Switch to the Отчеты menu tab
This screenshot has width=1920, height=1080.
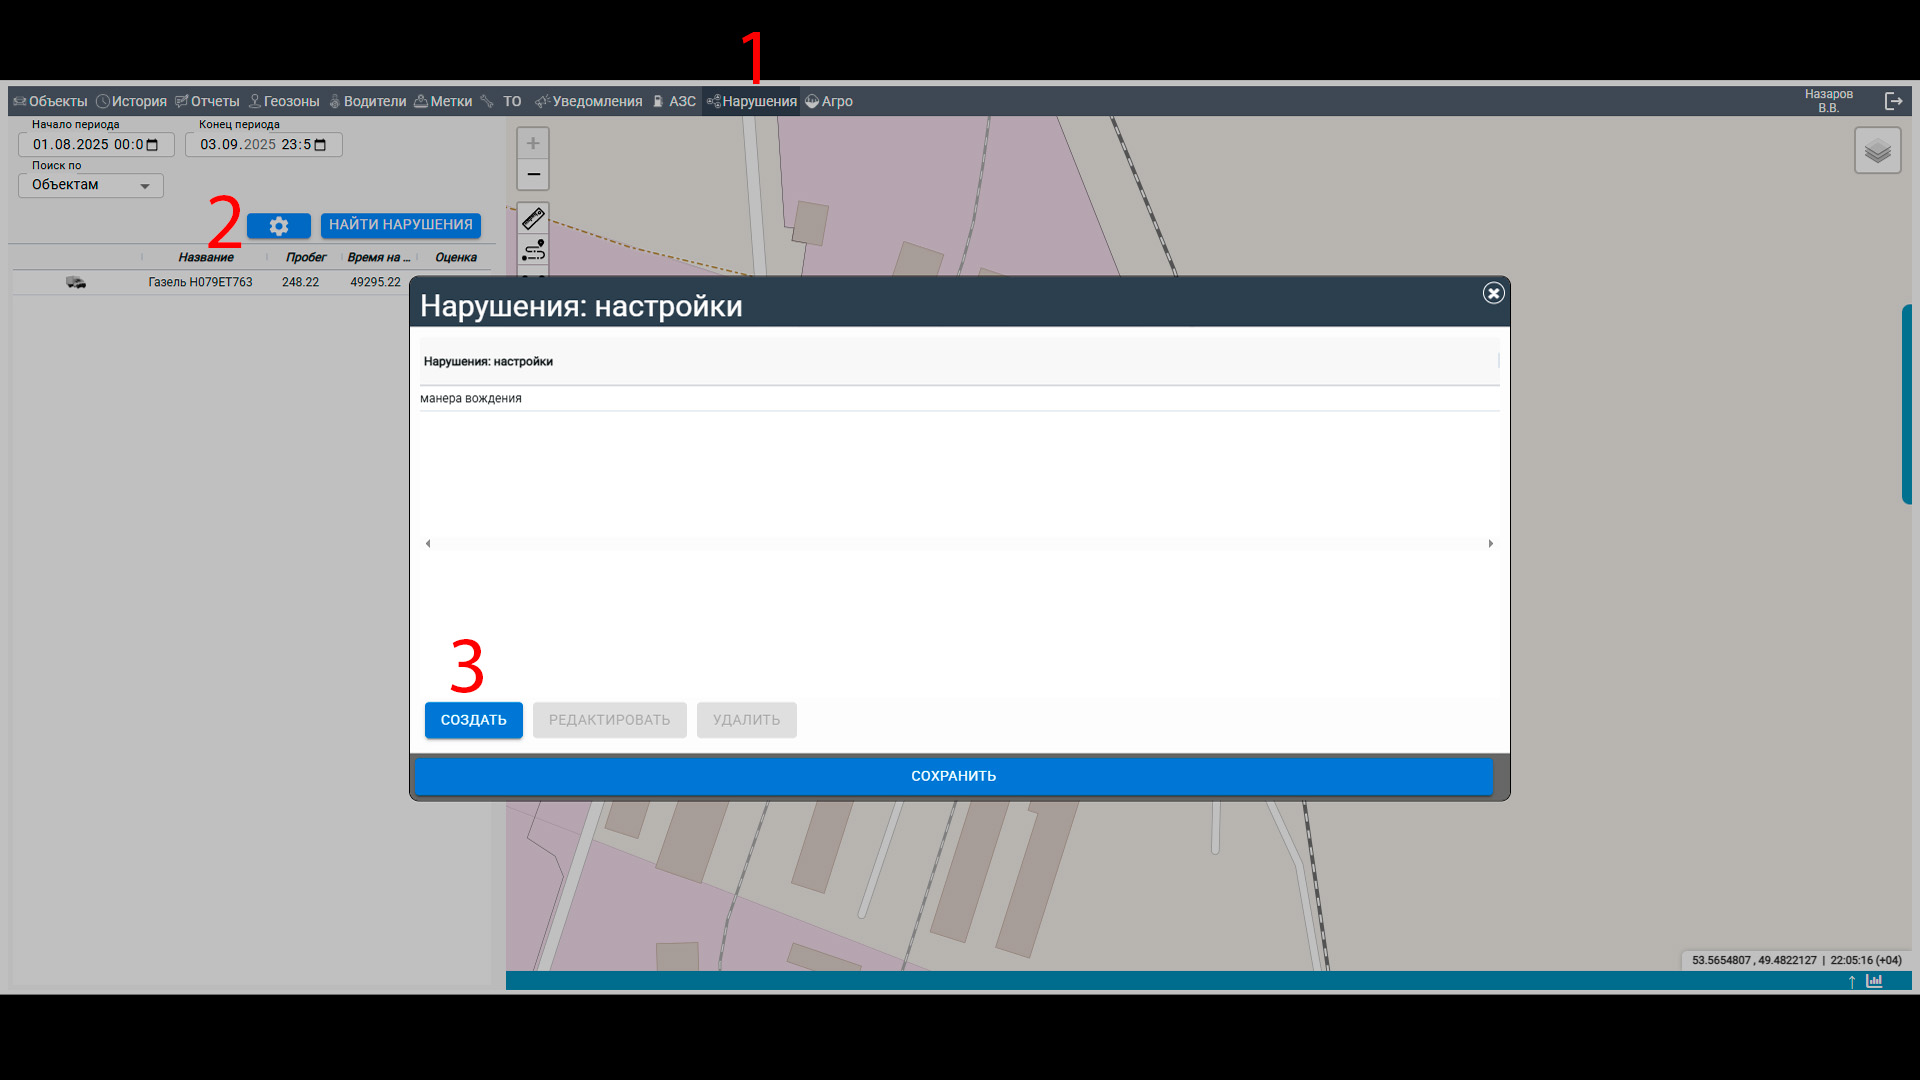(208, 101)
